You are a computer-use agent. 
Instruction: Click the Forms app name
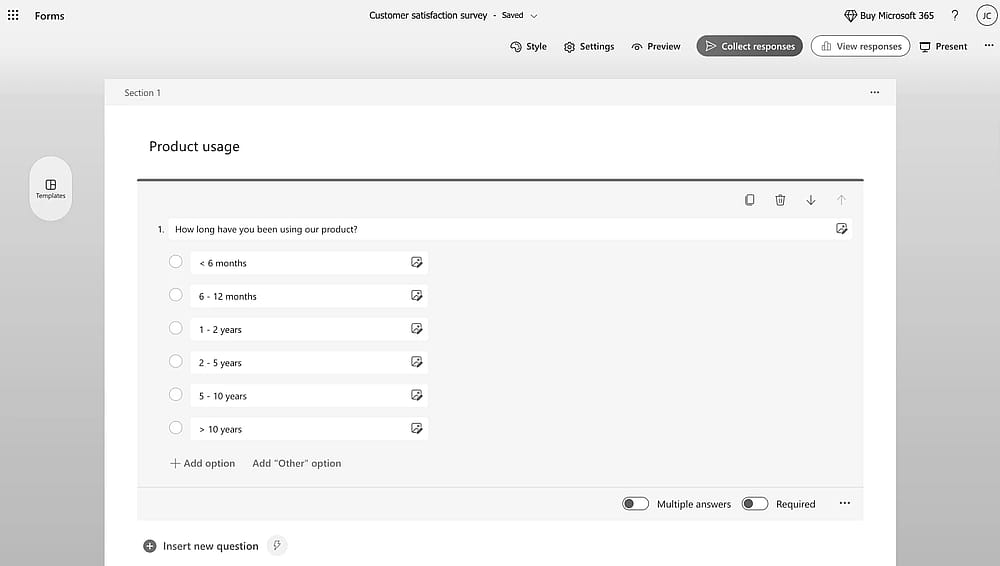click(49, 16)
